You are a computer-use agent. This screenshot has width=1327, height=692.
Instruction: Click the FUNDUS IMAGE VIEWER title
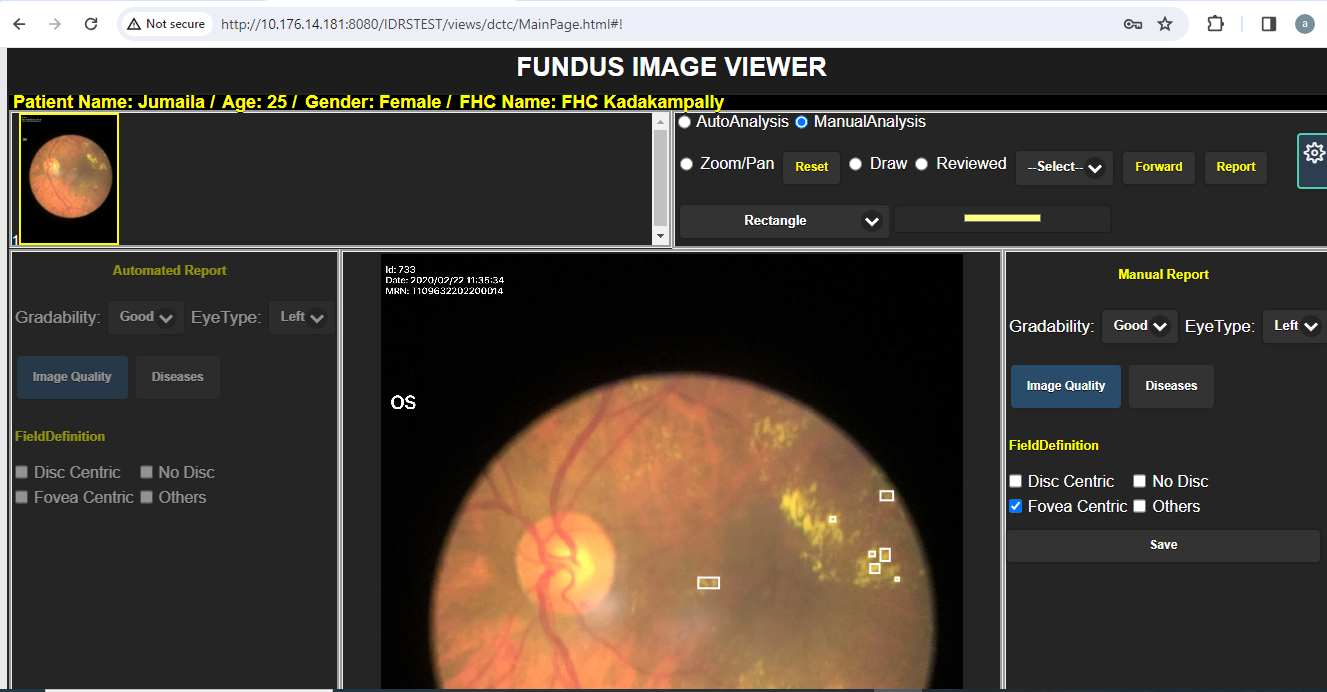point(671,67)
